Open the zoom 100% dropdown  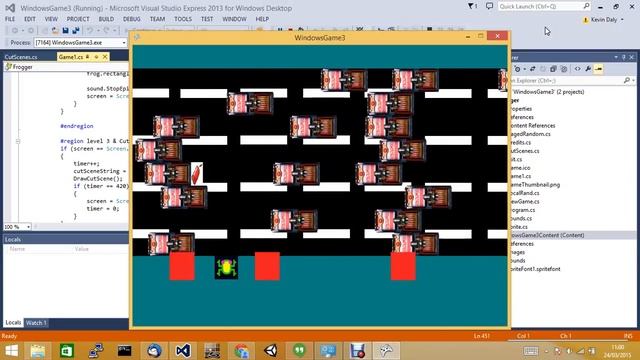coord(28,227)
